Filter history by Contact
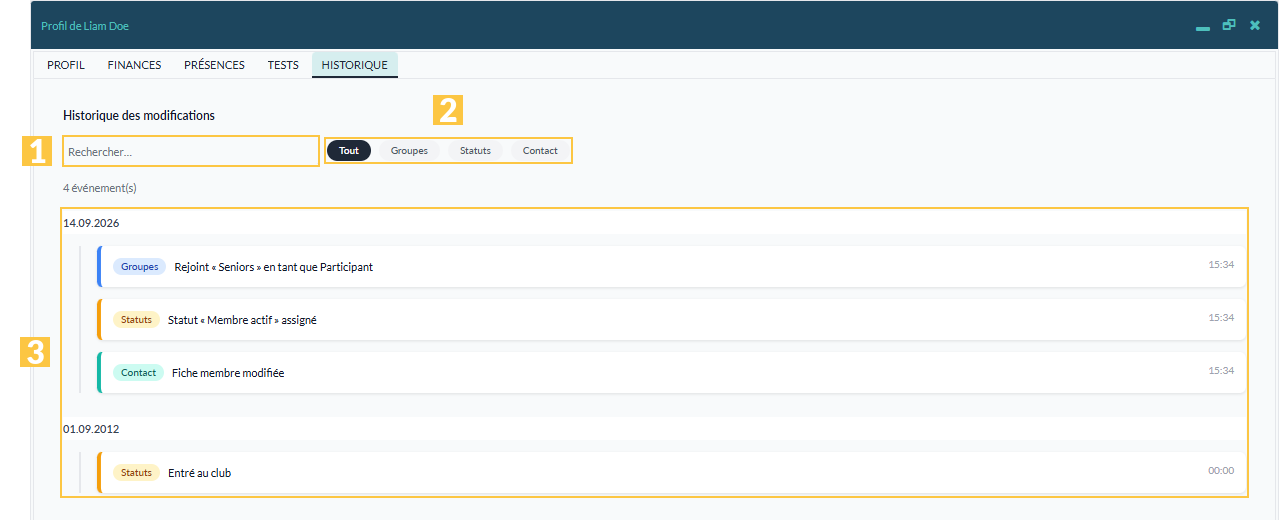Screen dimensions: 1279x520 click(540, 150)
